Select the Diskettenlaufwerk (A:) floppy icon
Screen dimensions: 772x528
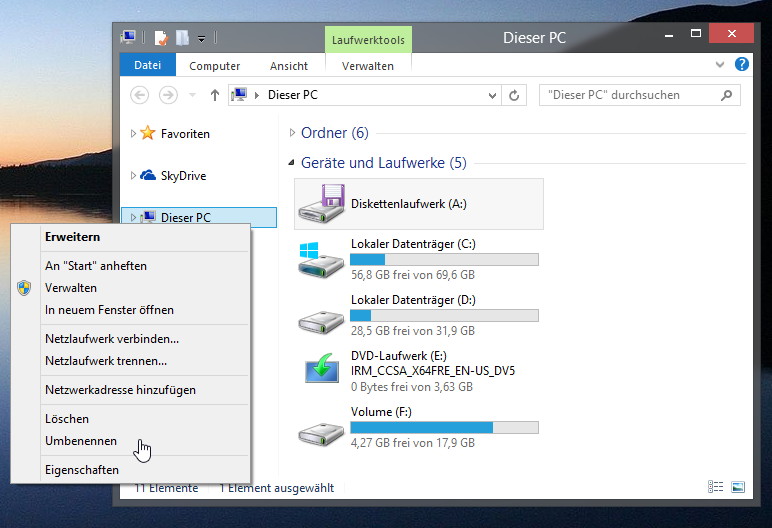tap(322, 203)
